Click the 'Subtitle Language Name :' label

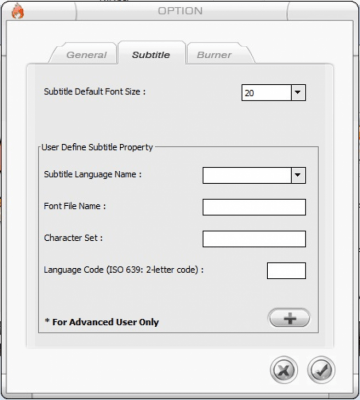tap(93, 174)
